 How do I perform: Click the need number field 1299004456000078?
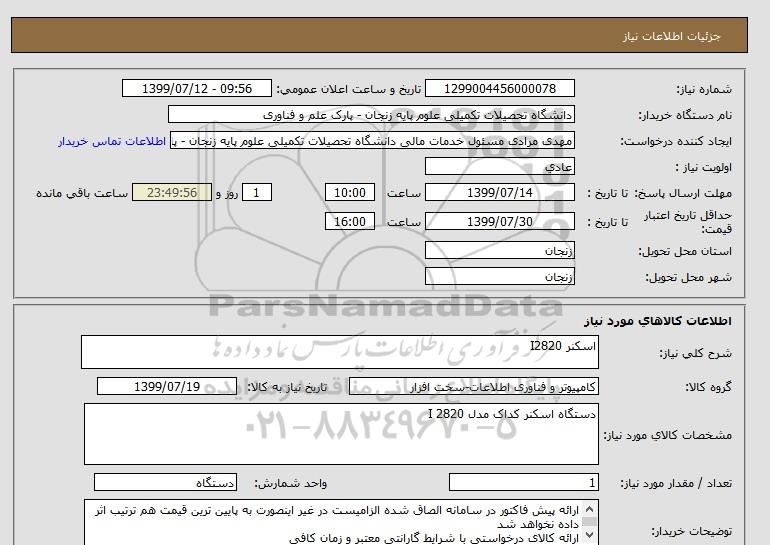(499, 88)
